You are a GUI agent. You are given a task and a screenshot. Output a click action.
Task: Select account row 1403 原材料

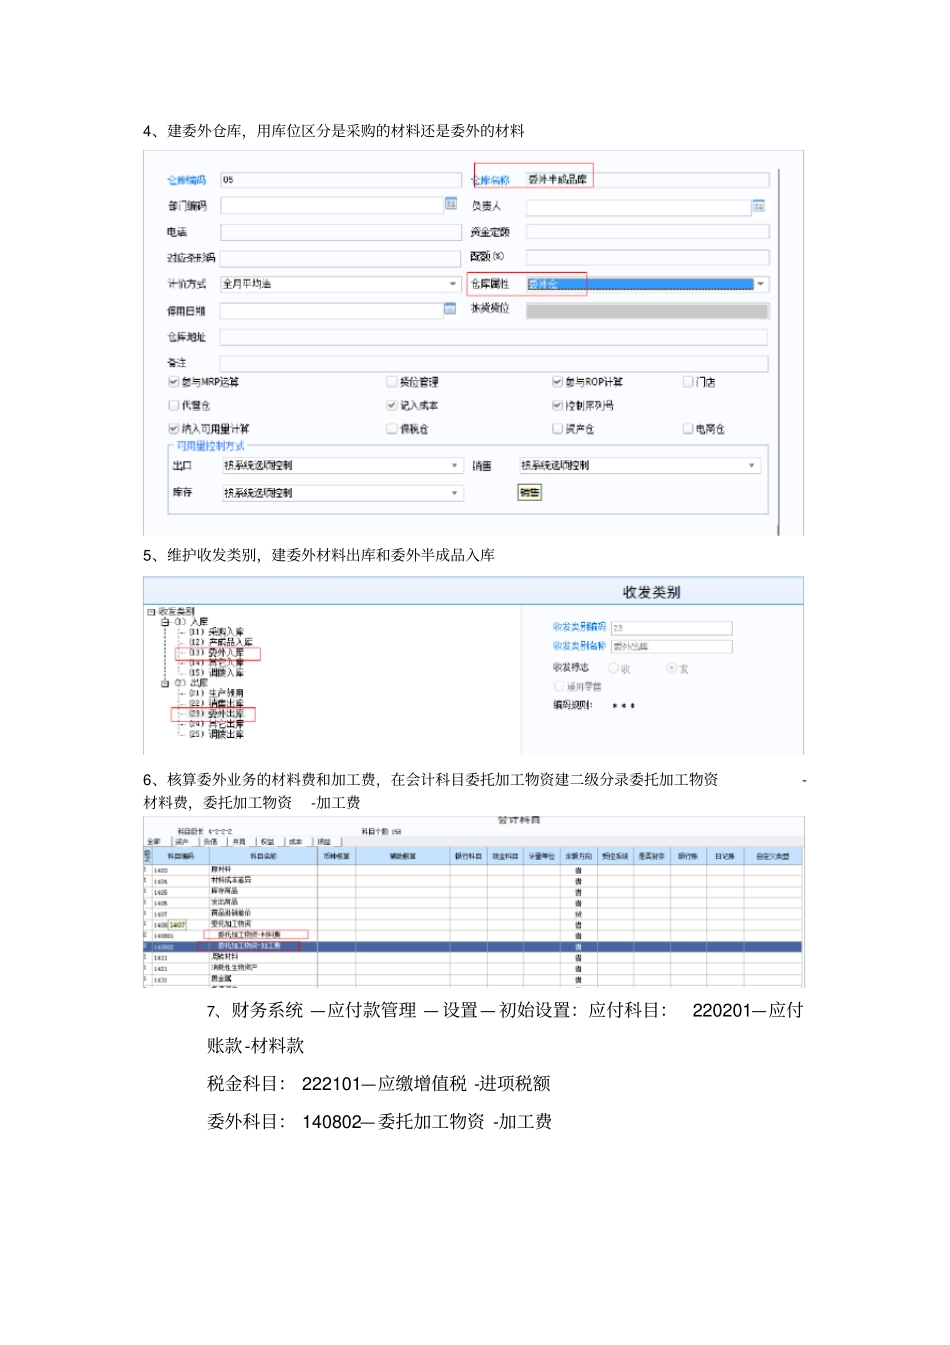click(x=475, y=870)
